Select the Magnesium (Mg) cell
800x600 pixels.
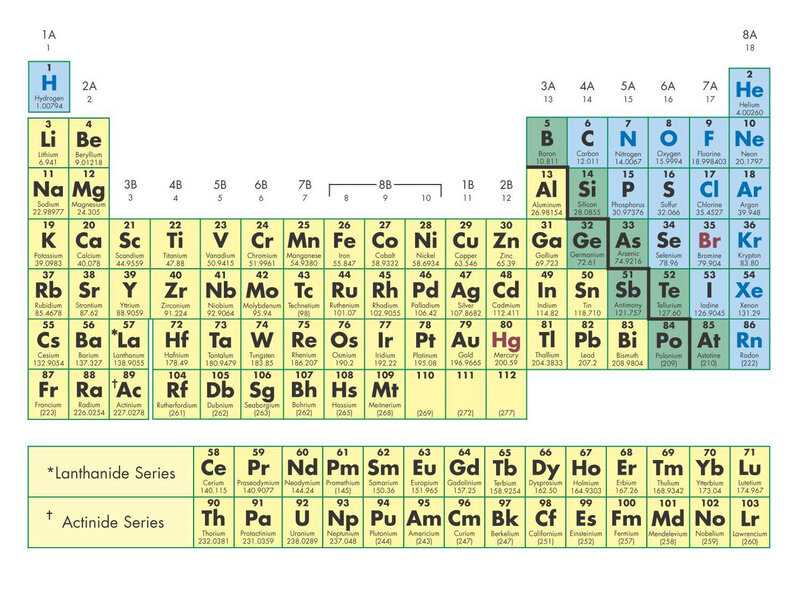point(89,193)
